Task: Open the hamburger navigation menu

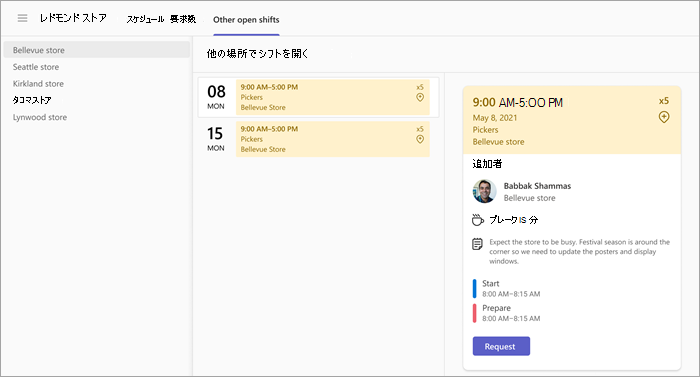Action: 22,18
